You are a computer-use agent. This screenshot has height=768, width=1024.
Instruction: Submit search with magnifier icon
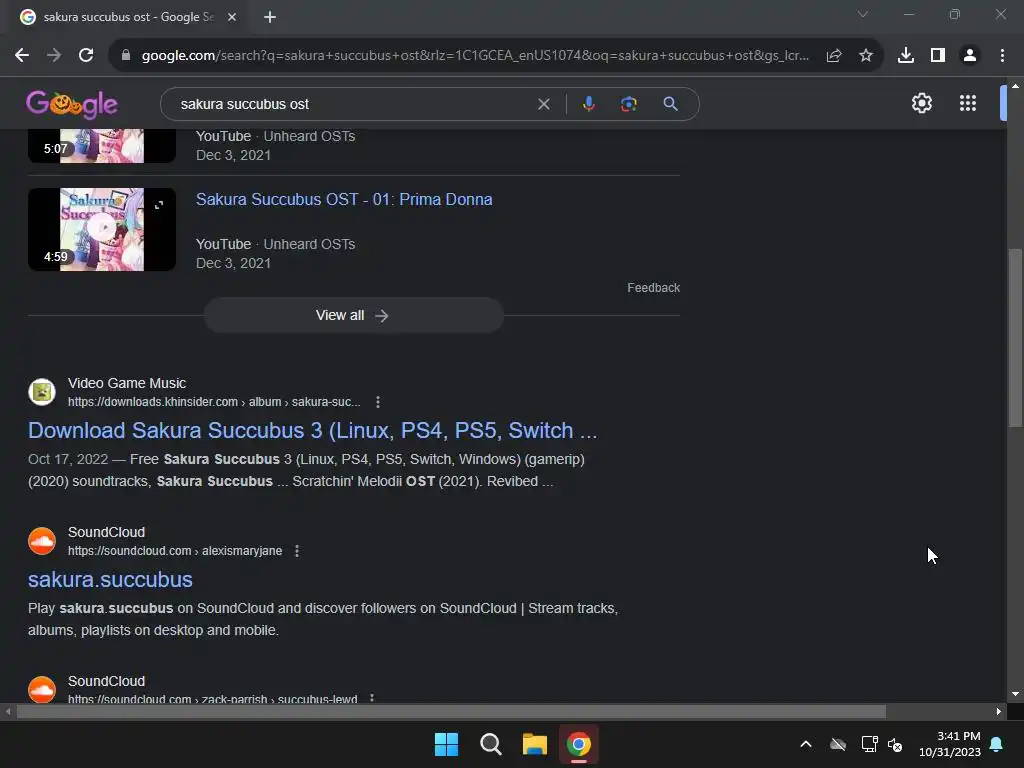[x=670, y=104]
